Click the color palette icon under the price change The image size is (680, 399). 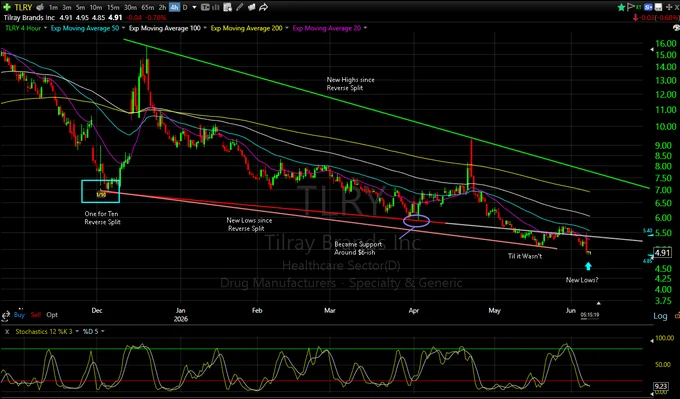[676, 27]
